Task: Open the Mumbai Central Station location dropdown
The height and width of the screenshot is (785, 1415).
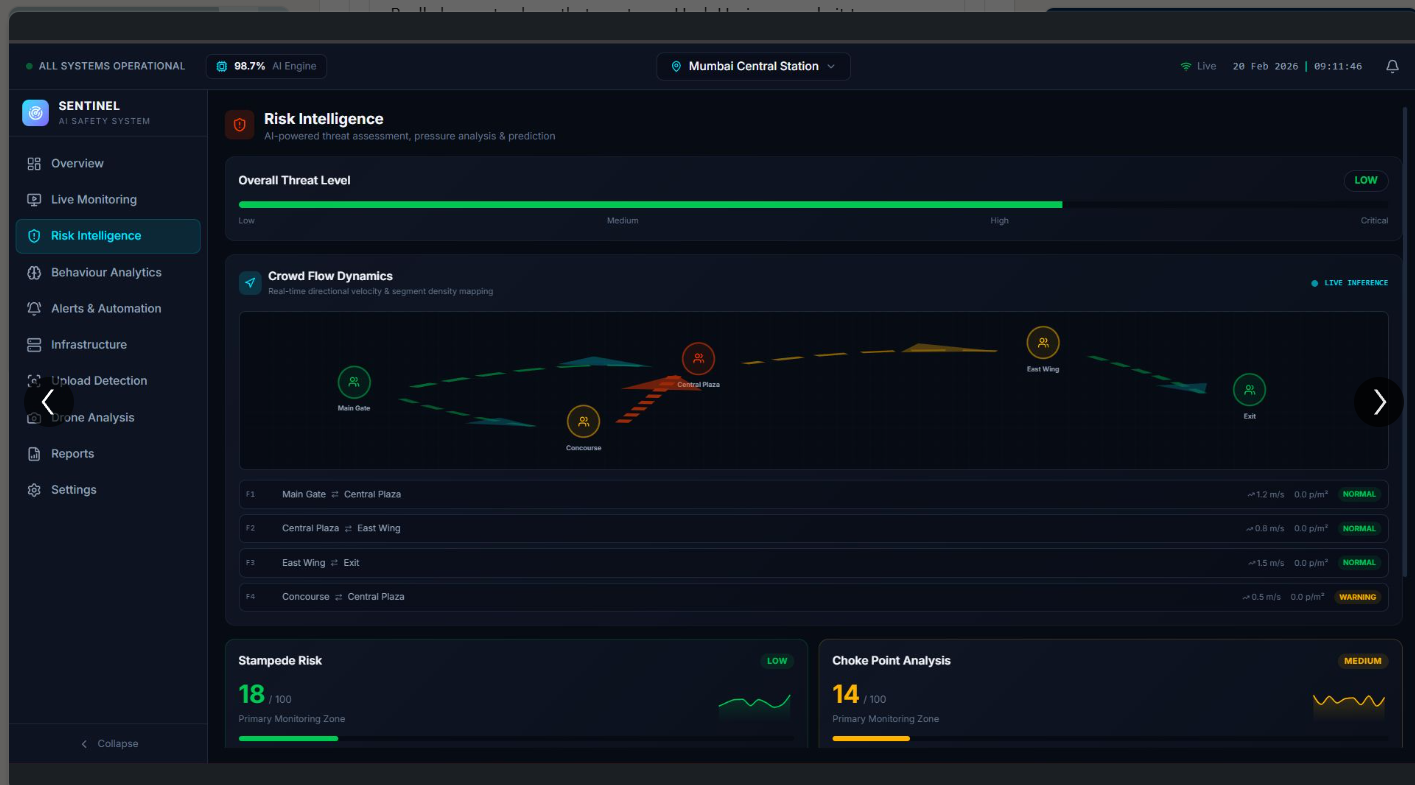Action: [753, 66]
